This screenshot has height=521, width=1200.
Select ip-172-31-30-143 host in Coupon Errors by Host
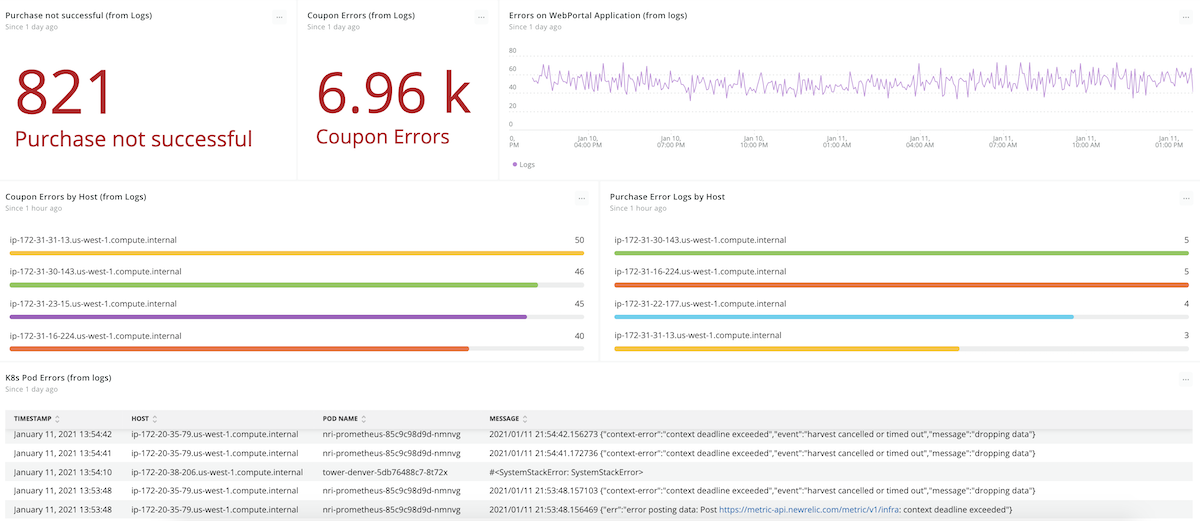(95, 272)
